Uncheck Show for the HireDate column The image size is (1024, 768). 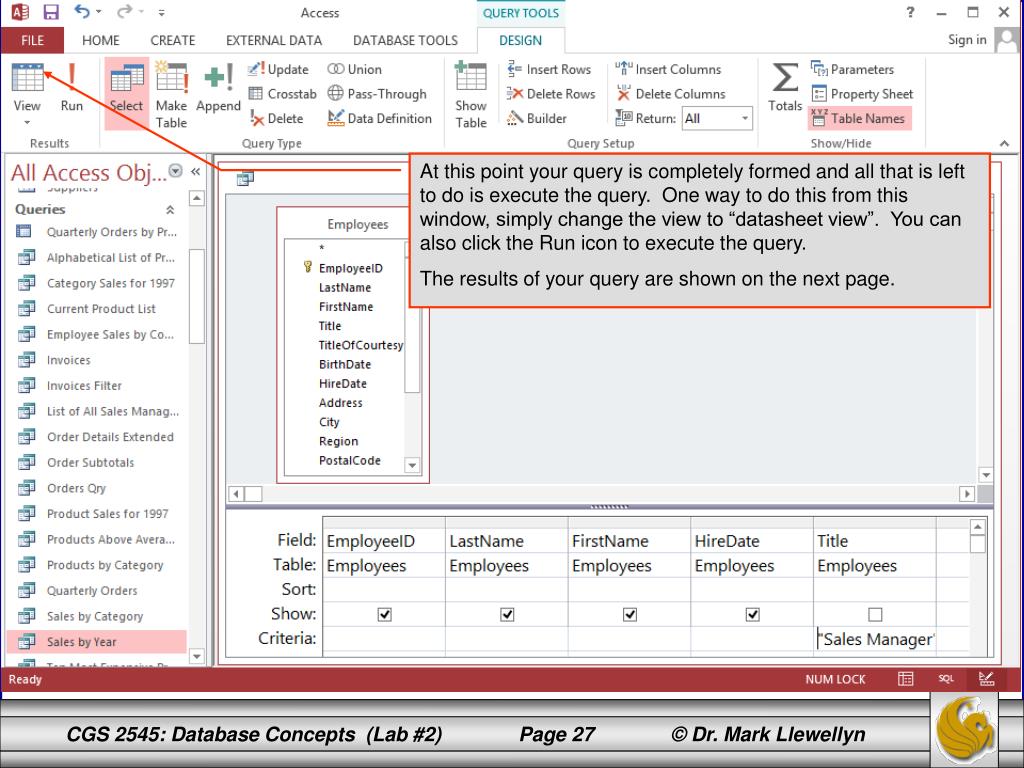pyautogui.click(x=753, y=615)
